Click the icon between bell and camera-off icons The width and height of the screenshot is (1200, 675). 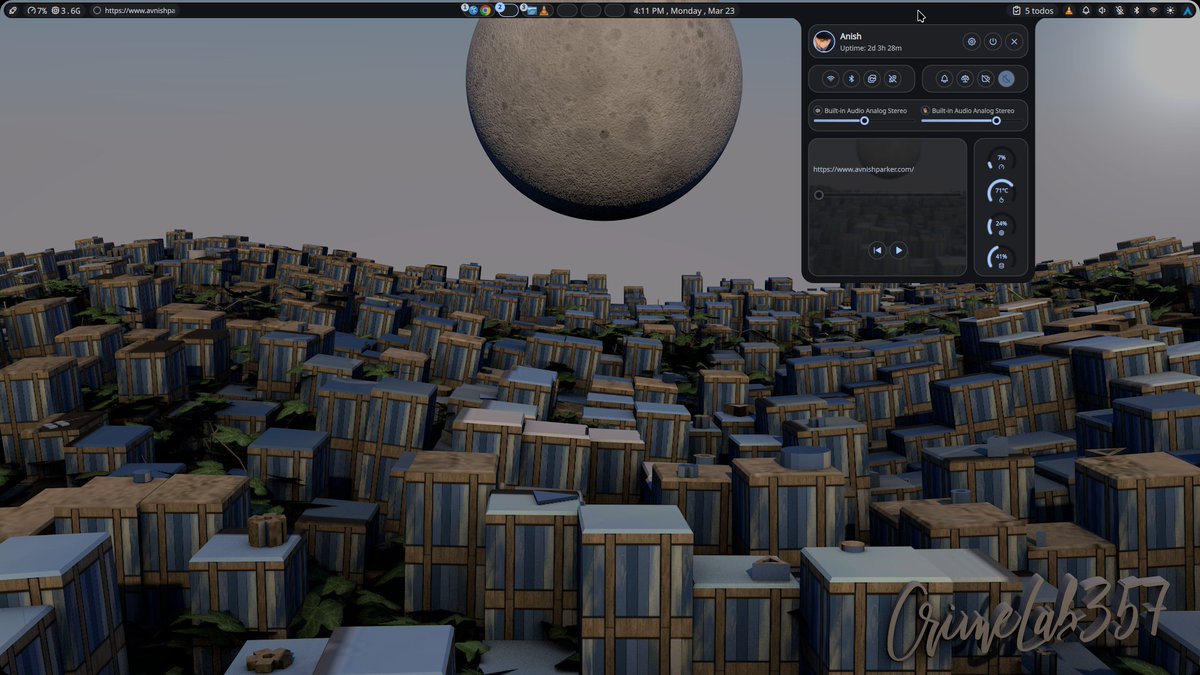pos(965,78)
